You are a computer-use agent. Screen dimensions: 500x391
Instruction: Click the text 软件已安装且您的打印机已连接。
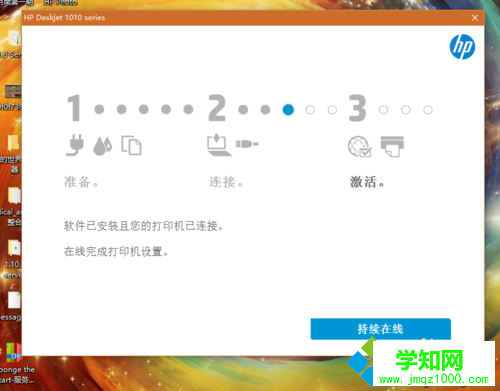pyautogui.click(x=143, y=226)
